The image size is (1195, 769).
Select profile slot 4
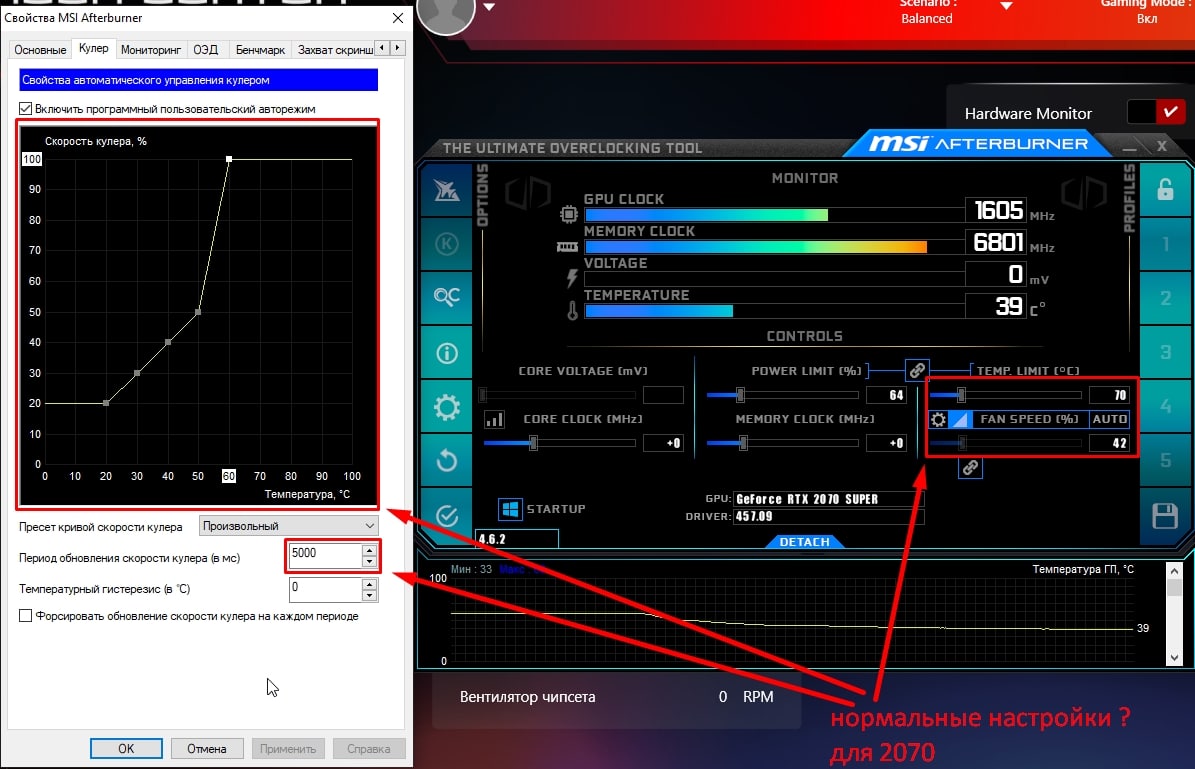point(1165,406)
